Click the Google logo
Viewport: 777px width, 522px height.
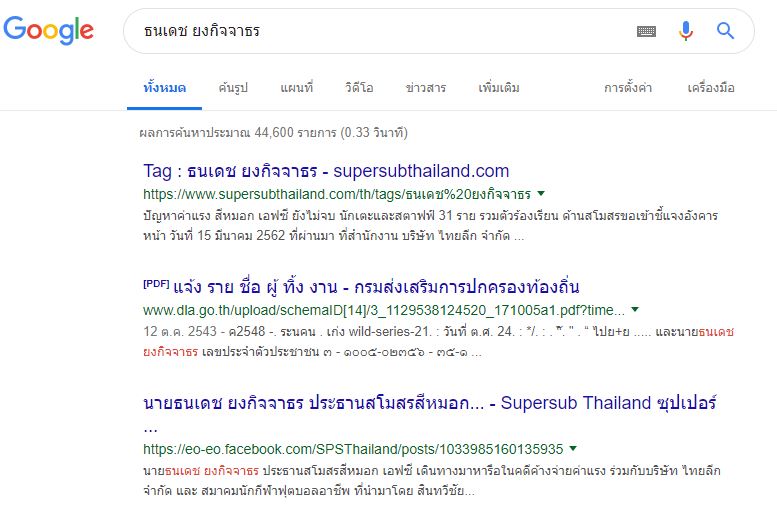click(49, 30)
